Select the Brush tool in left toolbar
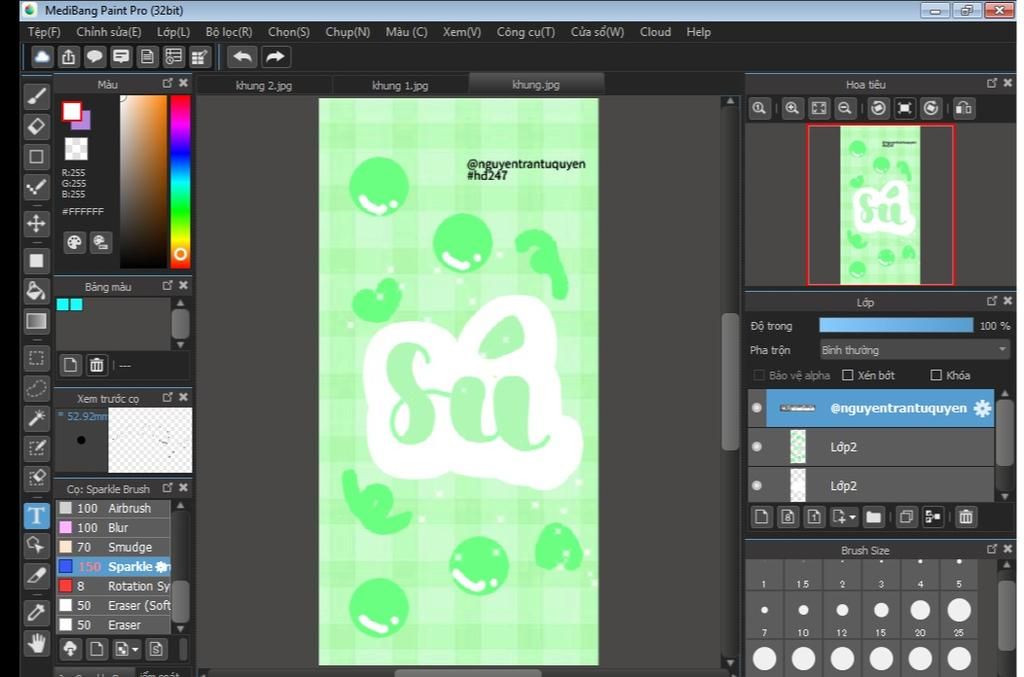 click(37, 96)
